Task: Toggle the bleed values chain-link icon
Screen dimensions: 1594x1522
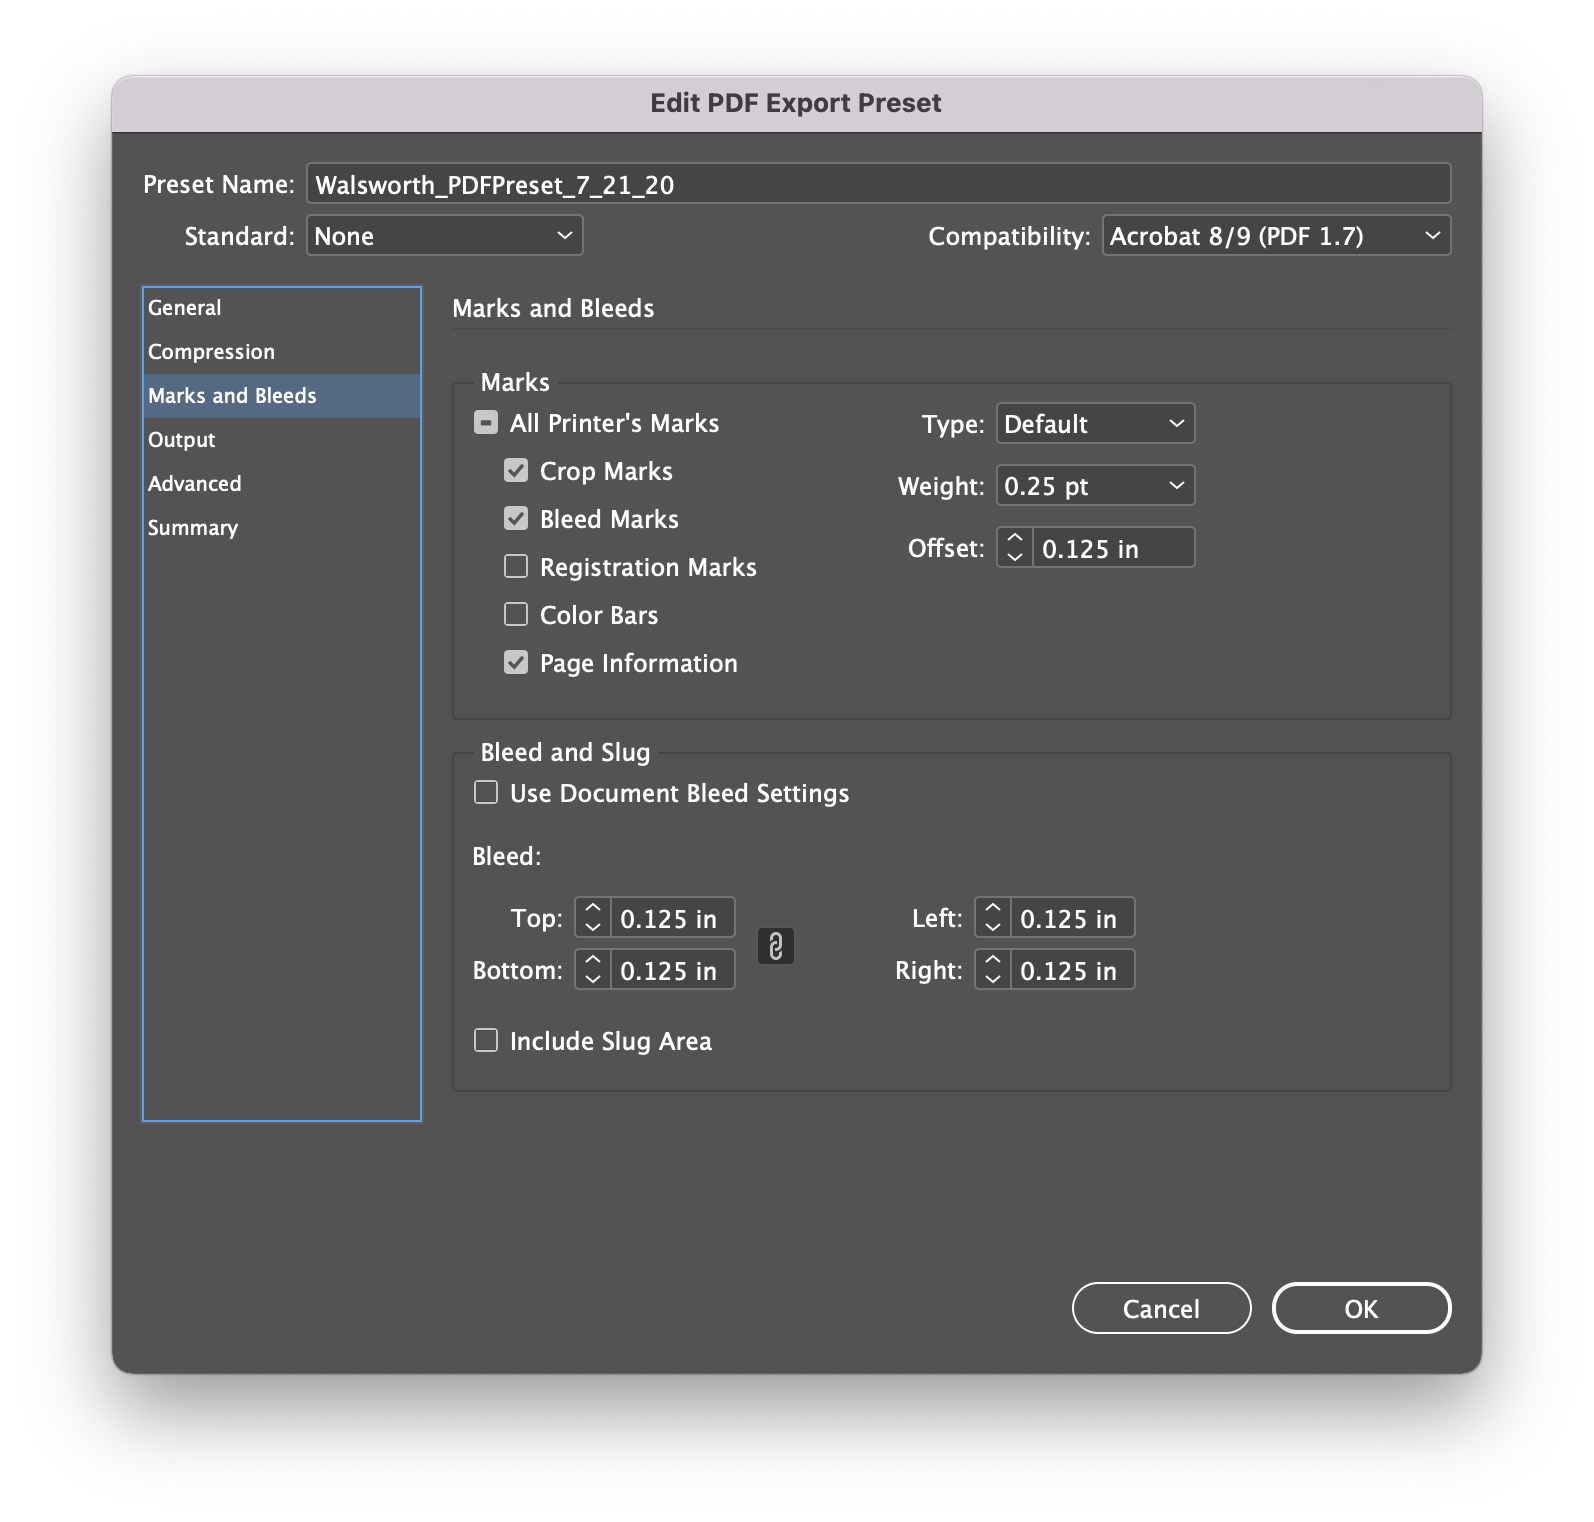Action: click(776, 945)
